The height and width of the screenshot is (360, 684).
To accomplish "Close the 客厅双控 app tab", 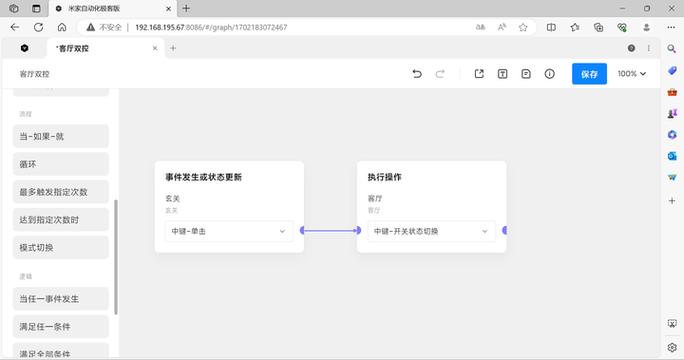I will coord(155,48).
